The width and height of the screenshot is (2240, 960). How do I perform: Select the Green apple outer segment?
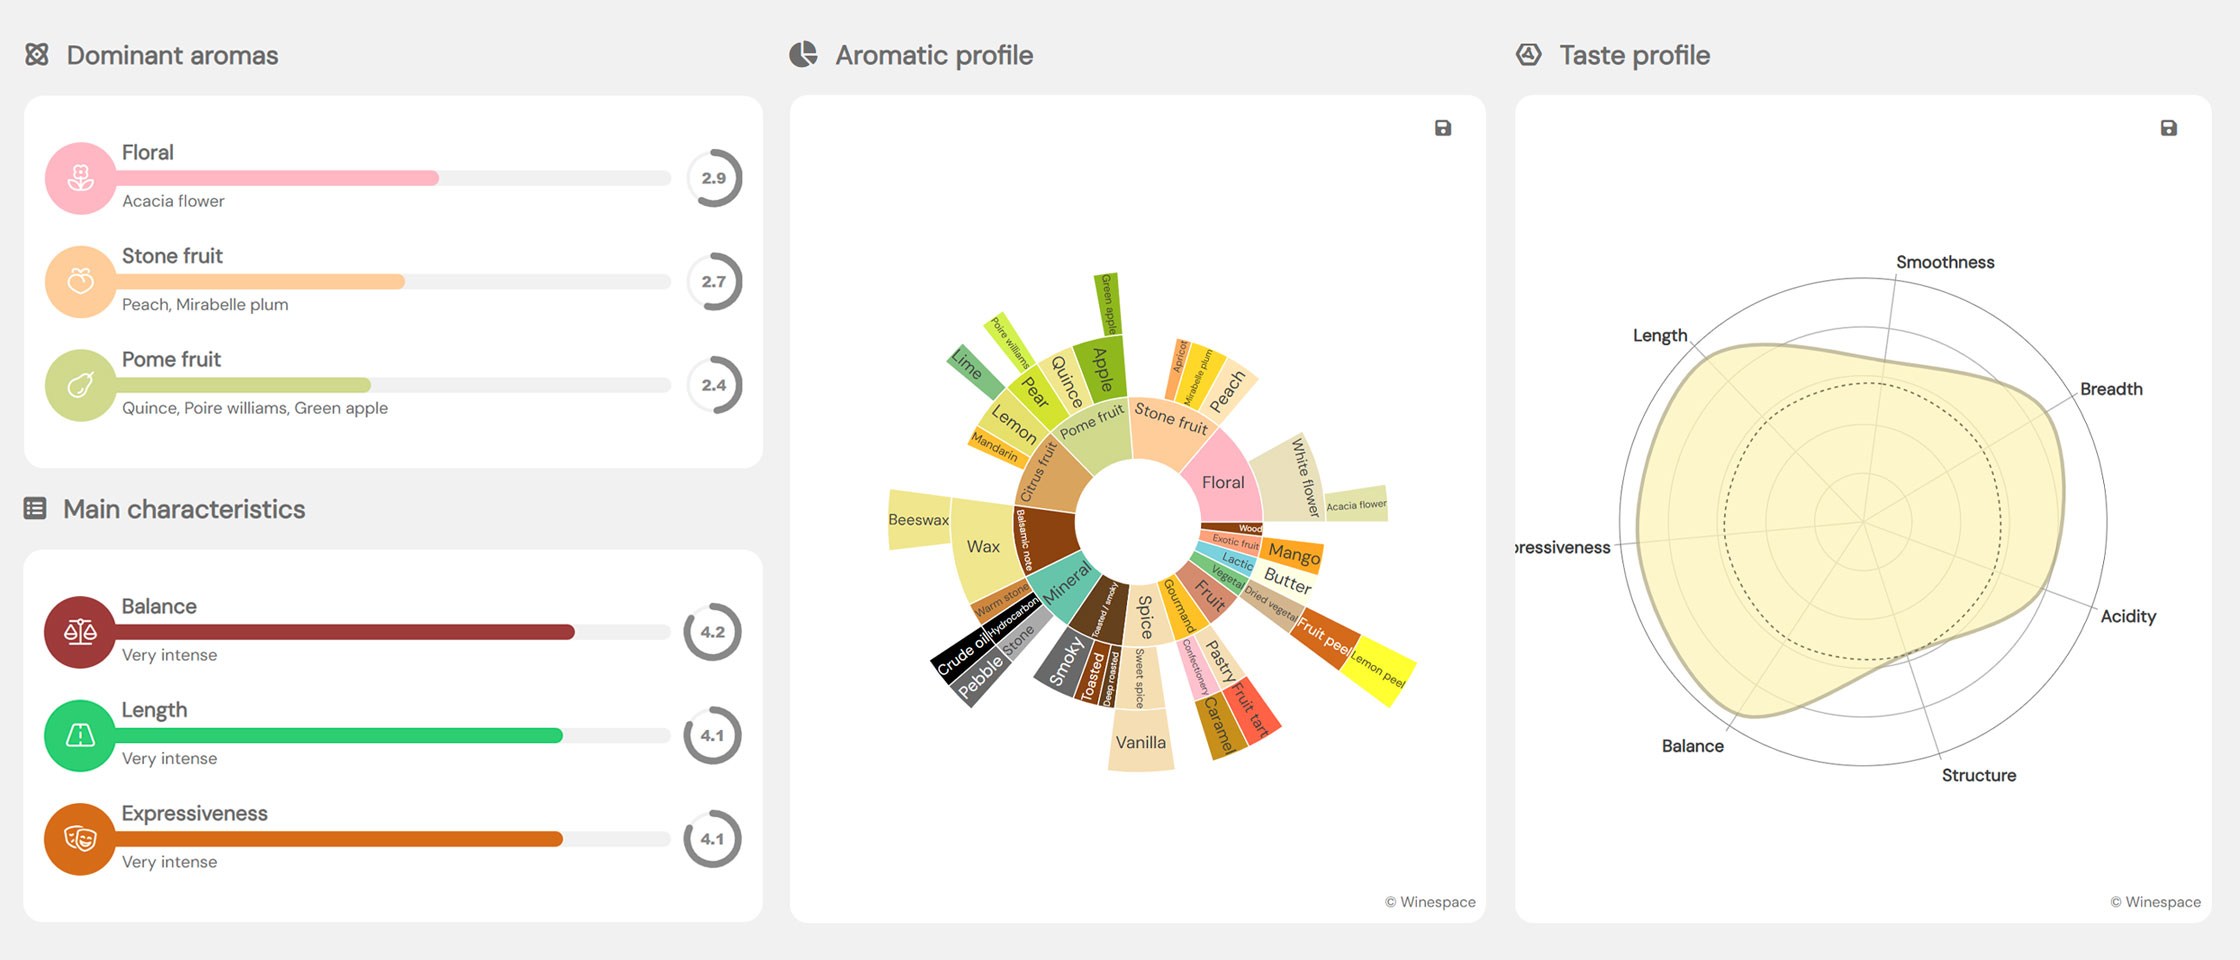(x=1107, y=304)
